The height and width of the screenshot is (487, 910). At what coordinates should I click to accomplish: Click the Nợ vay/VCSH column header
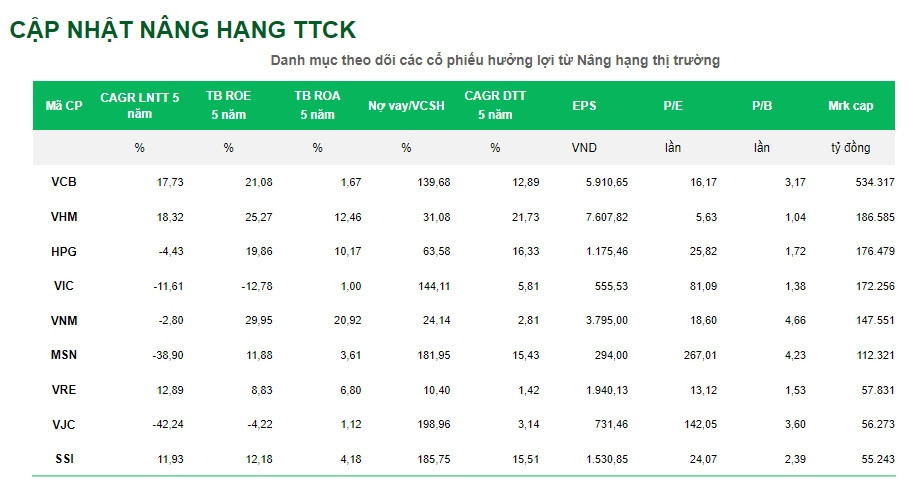(406, 106)
